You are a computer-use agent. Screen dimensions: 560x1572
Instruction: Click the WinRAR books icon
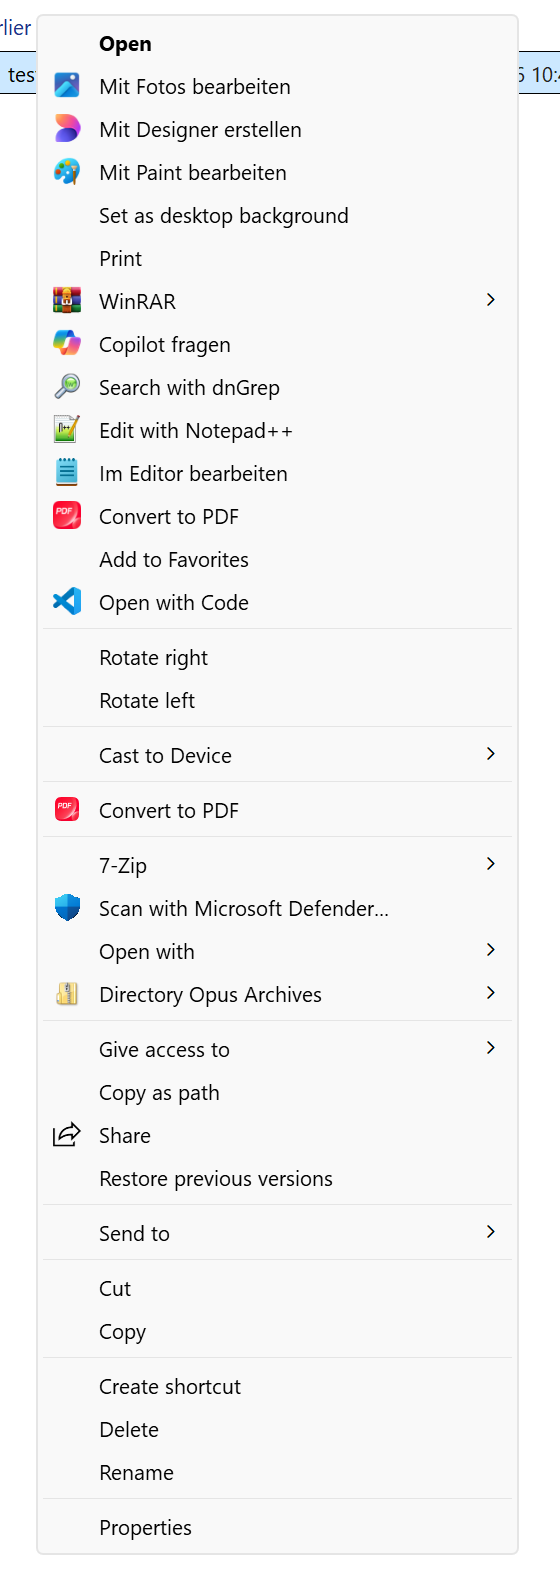point(67,301)
